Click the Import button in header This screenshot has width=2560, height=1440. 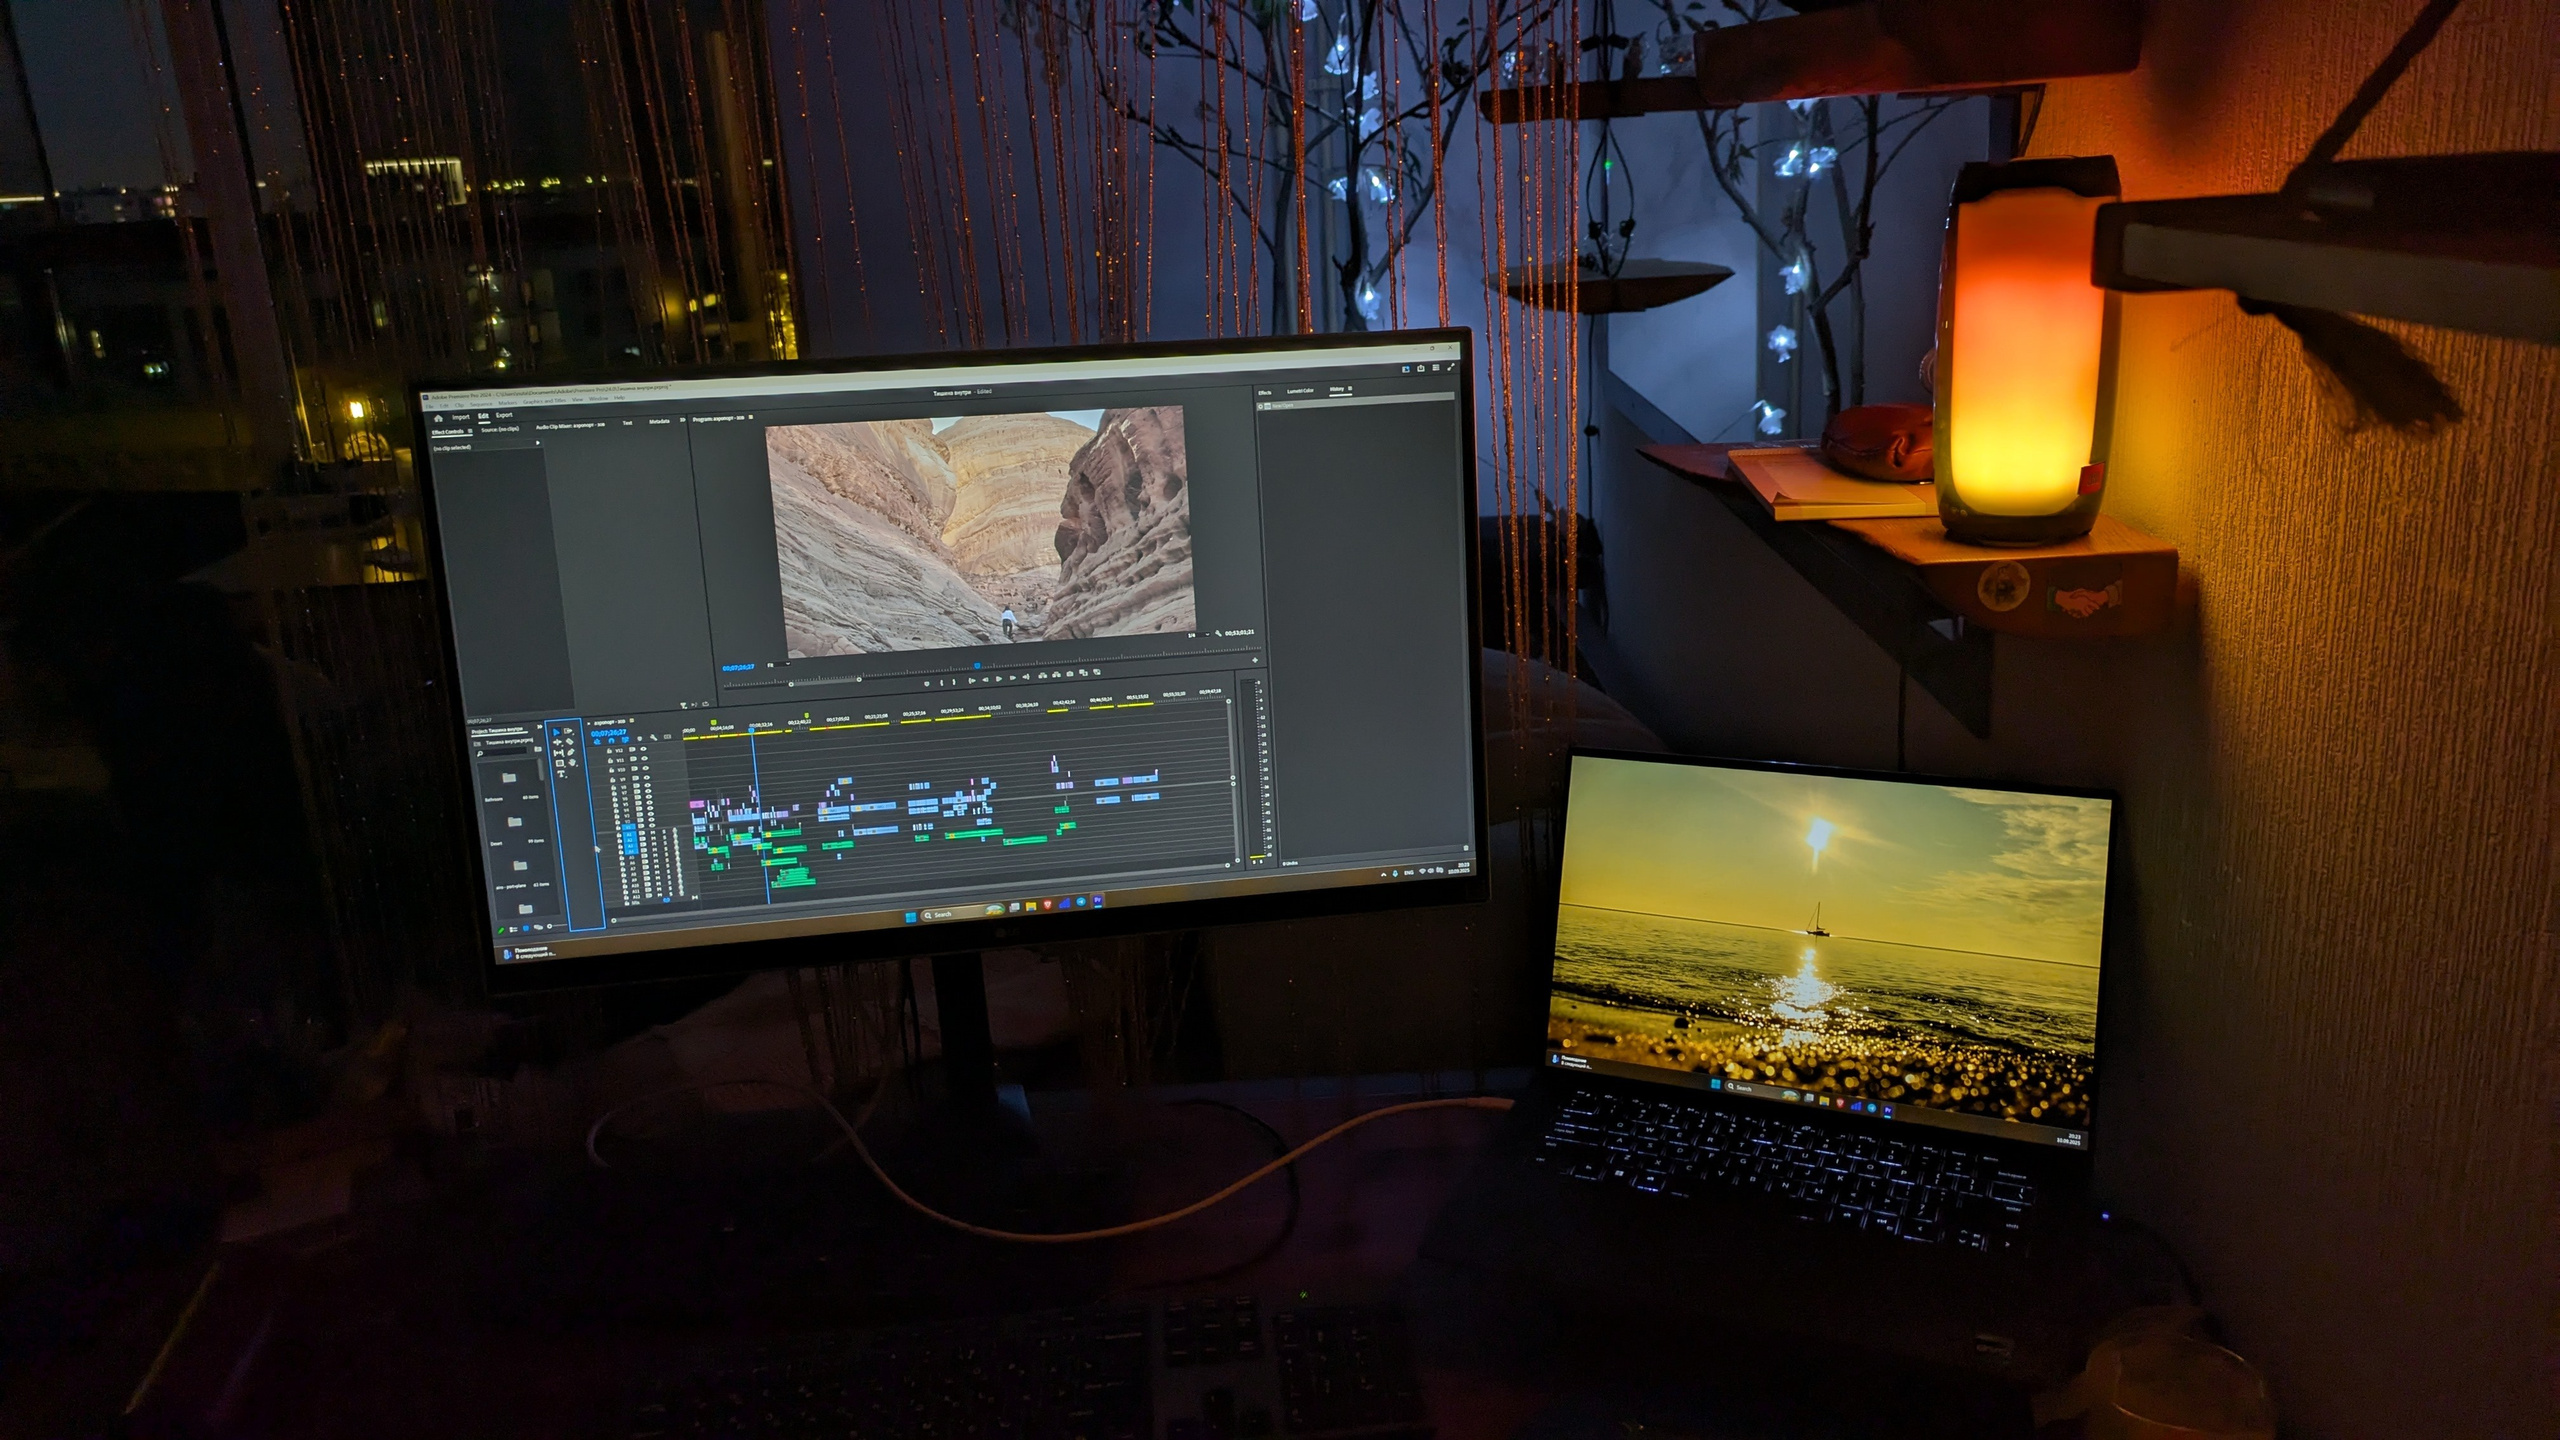[461, 417]
